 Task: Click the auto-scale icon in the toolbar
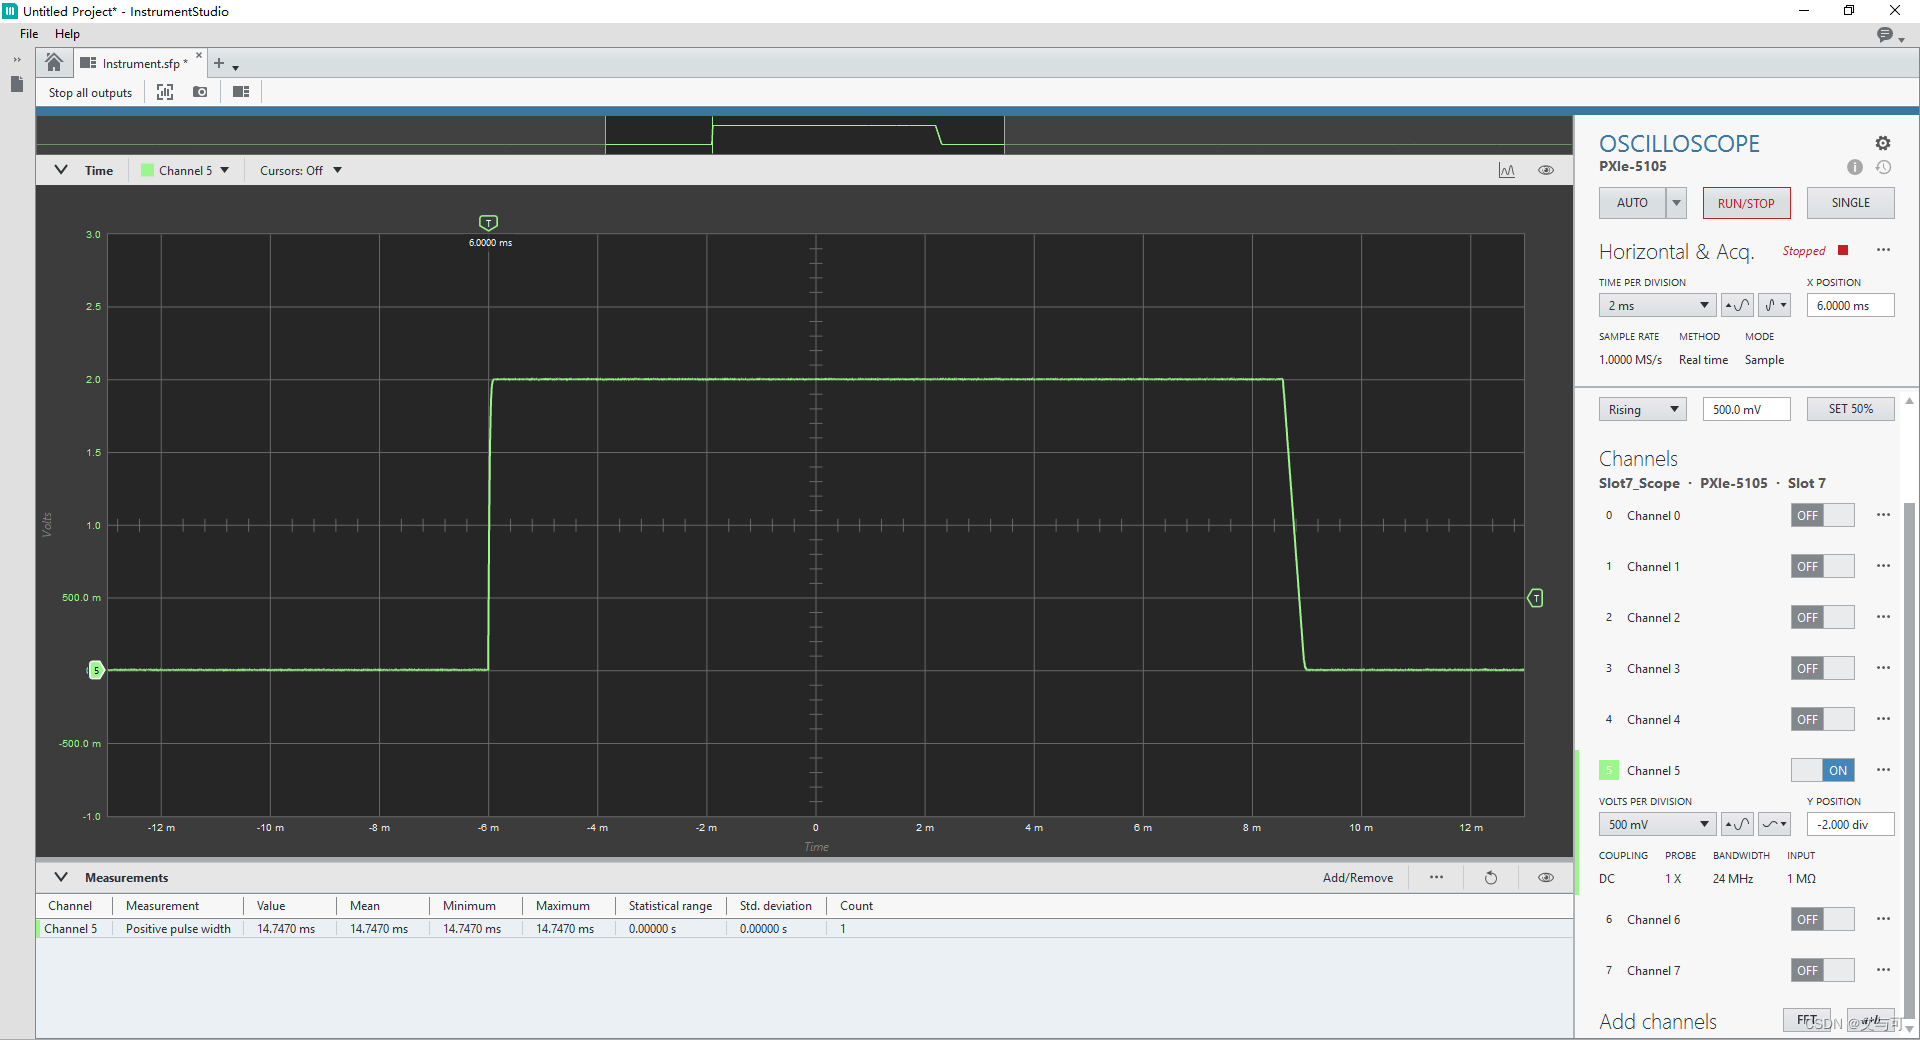(x=165, y=91)
